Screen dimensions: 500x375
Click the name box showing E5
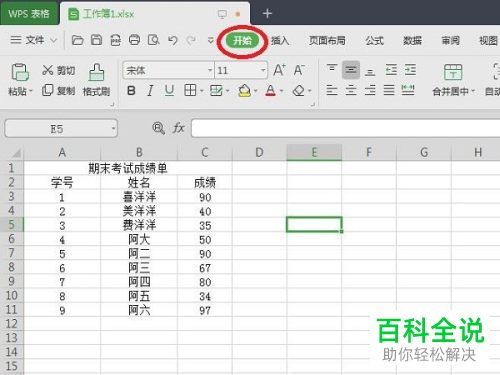[61, 129]
